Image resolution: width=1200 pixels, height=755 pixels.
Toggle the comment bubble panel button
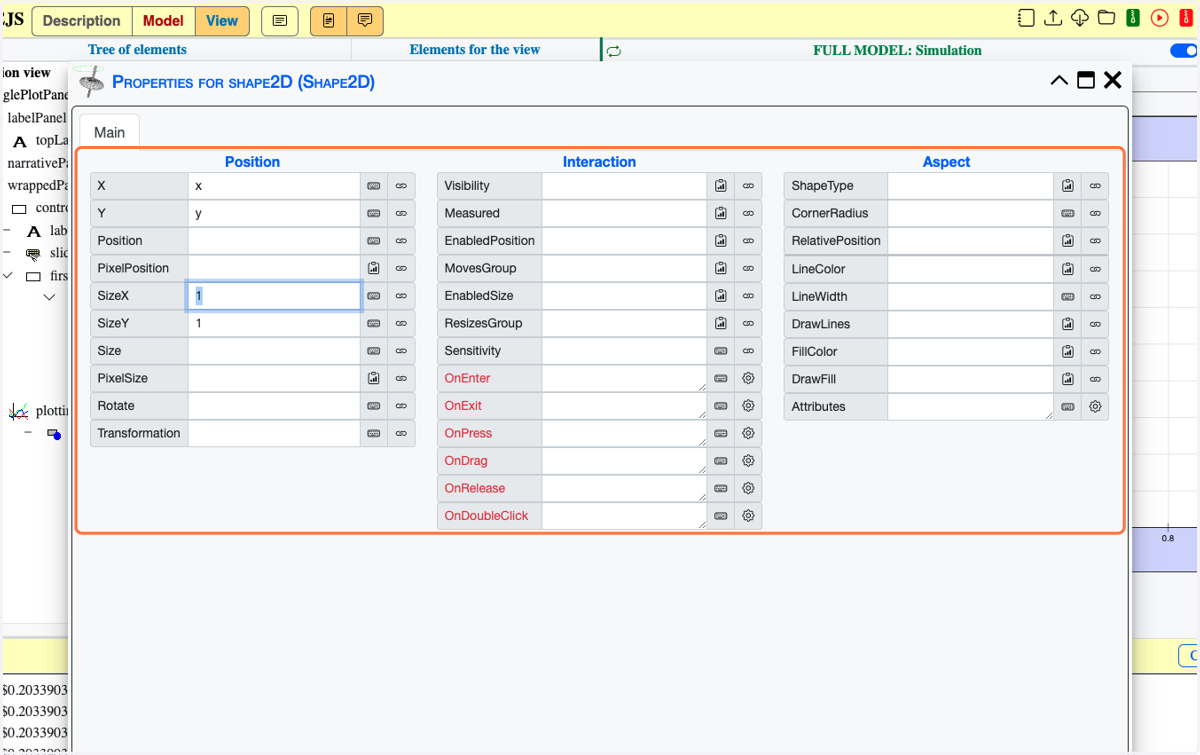pos(365,20)
